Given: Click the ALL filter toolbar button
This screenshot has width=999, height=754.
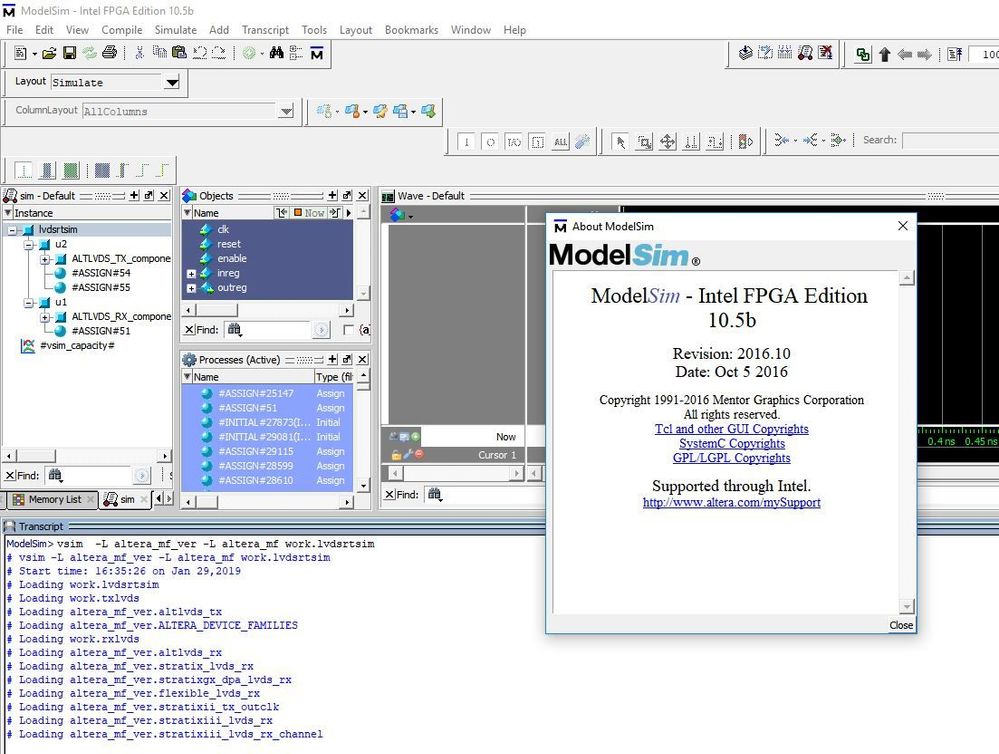Looking at the screenshot, I should click(x=560, y=142).
